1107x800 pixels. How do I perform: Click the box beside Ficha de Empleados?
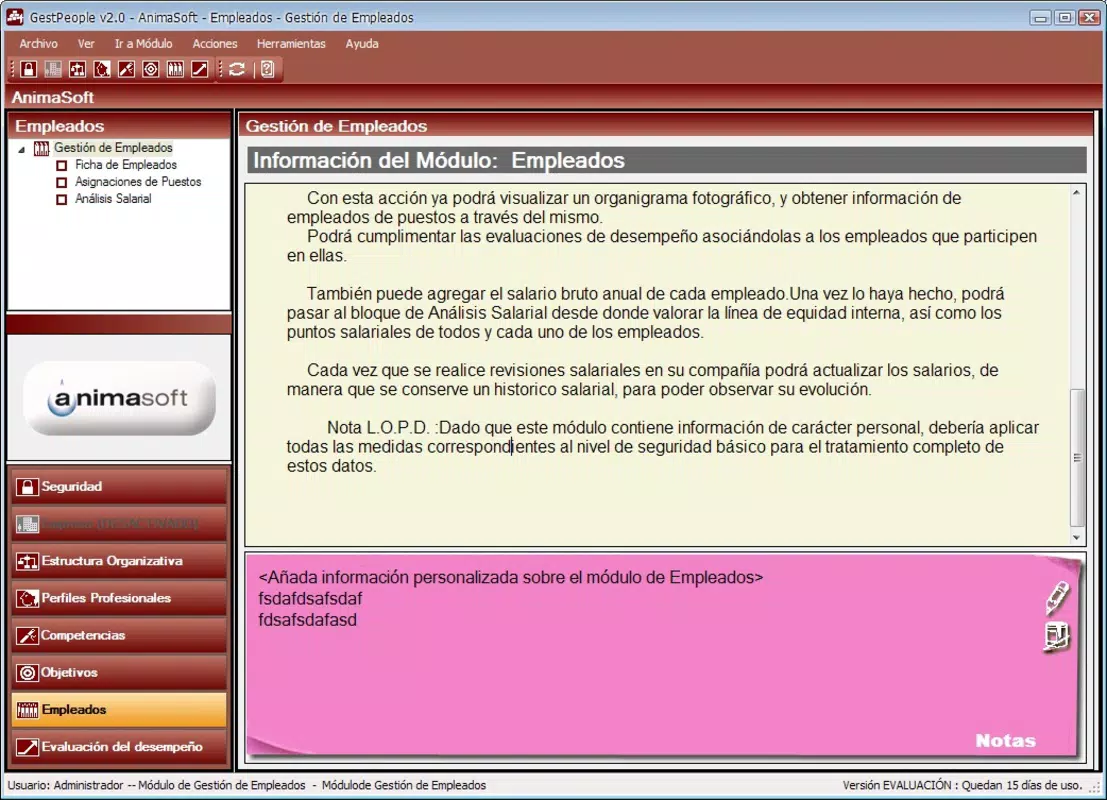(61, 165)
